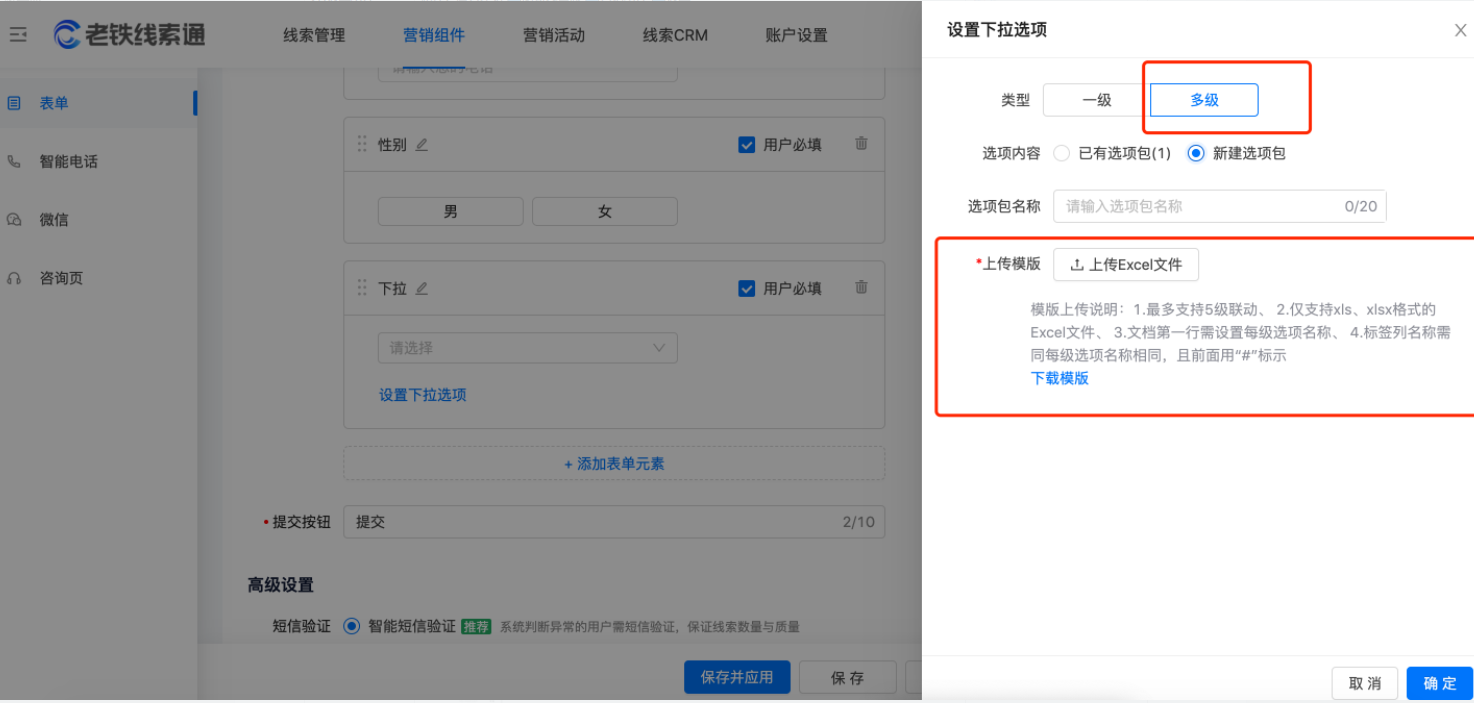Download the template via 下载模版 link
Image resolution: width=1474 pixels, height=703 pixels.
point(1059,380)
